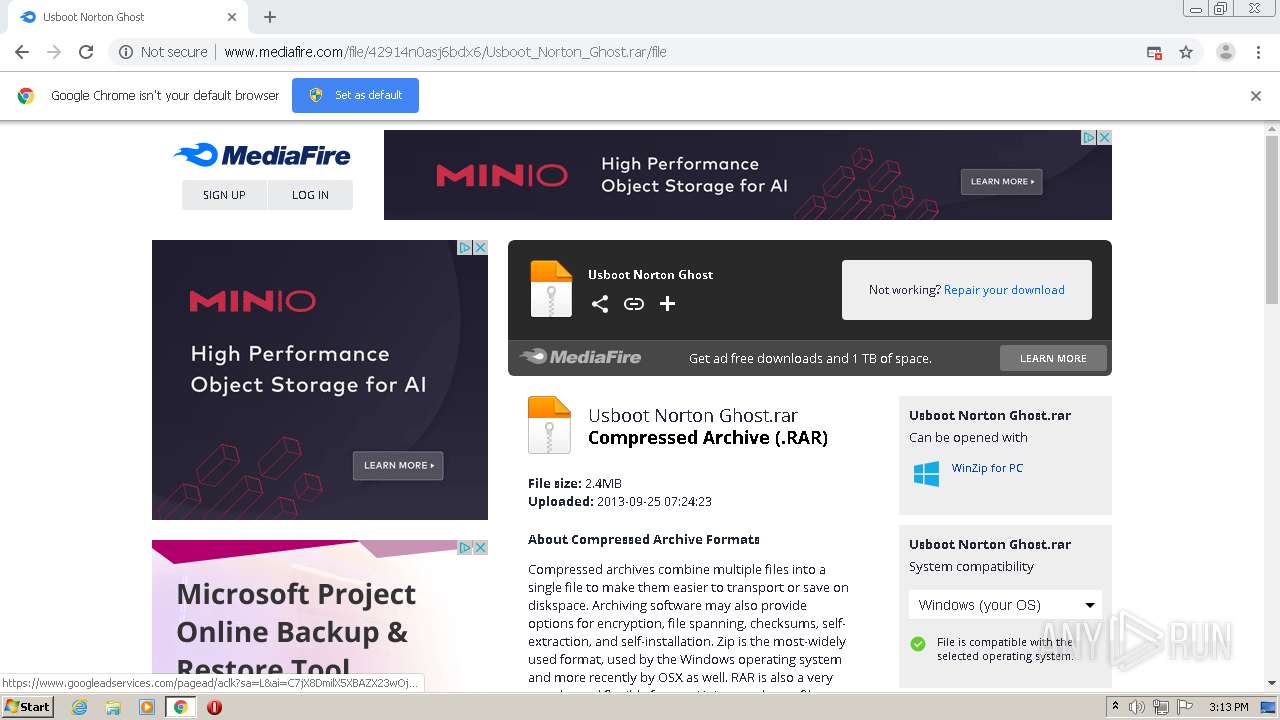Click the Set as default button
This screenshot has height=720, width=1280.
point(355,95)
